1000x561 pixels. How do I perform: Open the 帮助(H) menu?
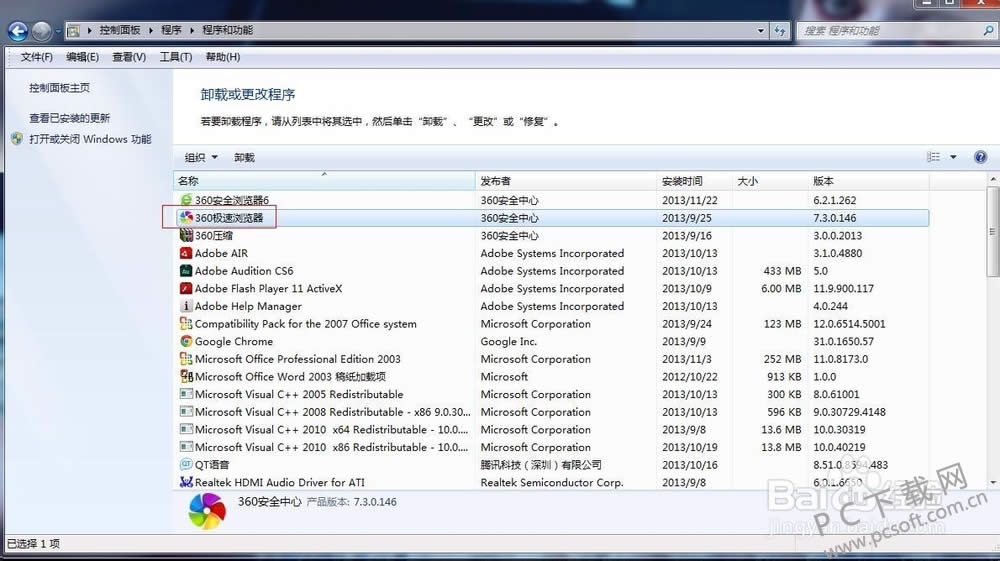[x=223, y=57]
